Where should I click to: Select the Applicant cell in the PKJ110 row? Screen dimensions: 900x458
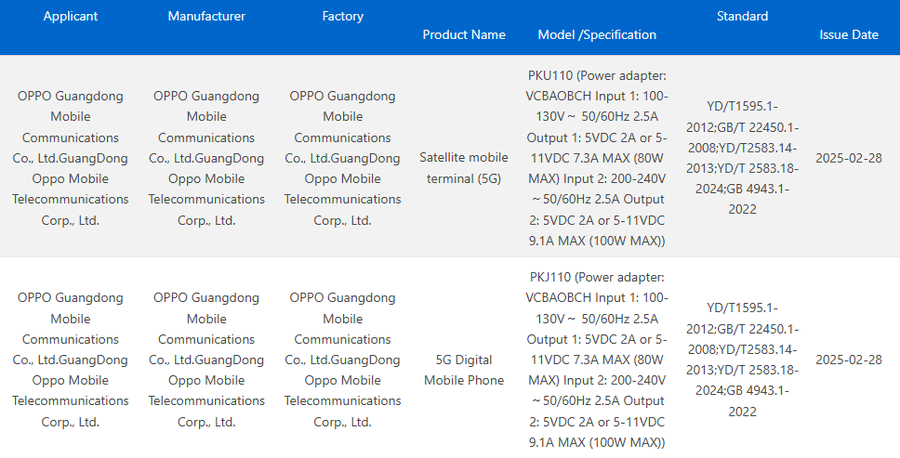(x=70, y=359)
